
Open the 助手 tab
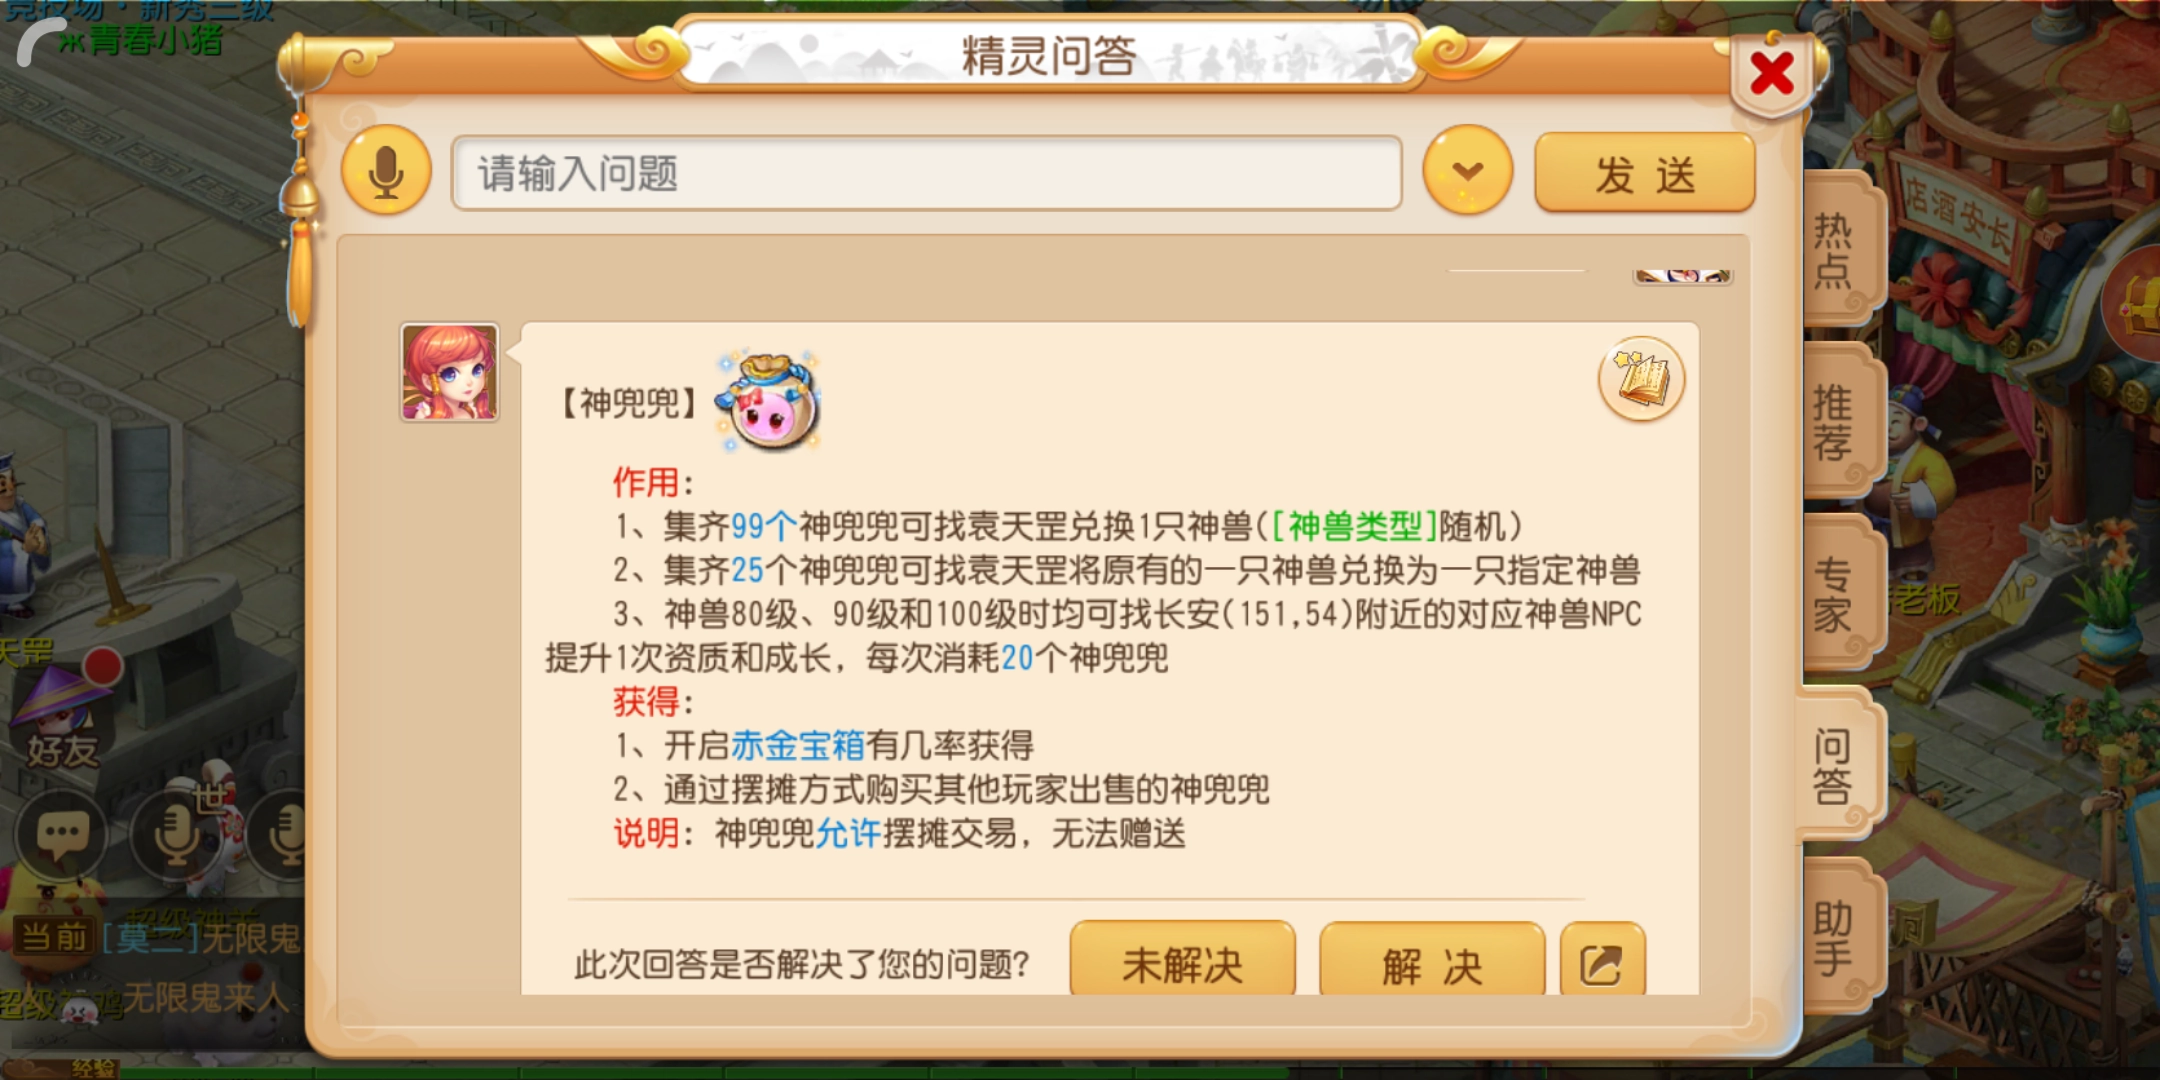pos(1833,938)
